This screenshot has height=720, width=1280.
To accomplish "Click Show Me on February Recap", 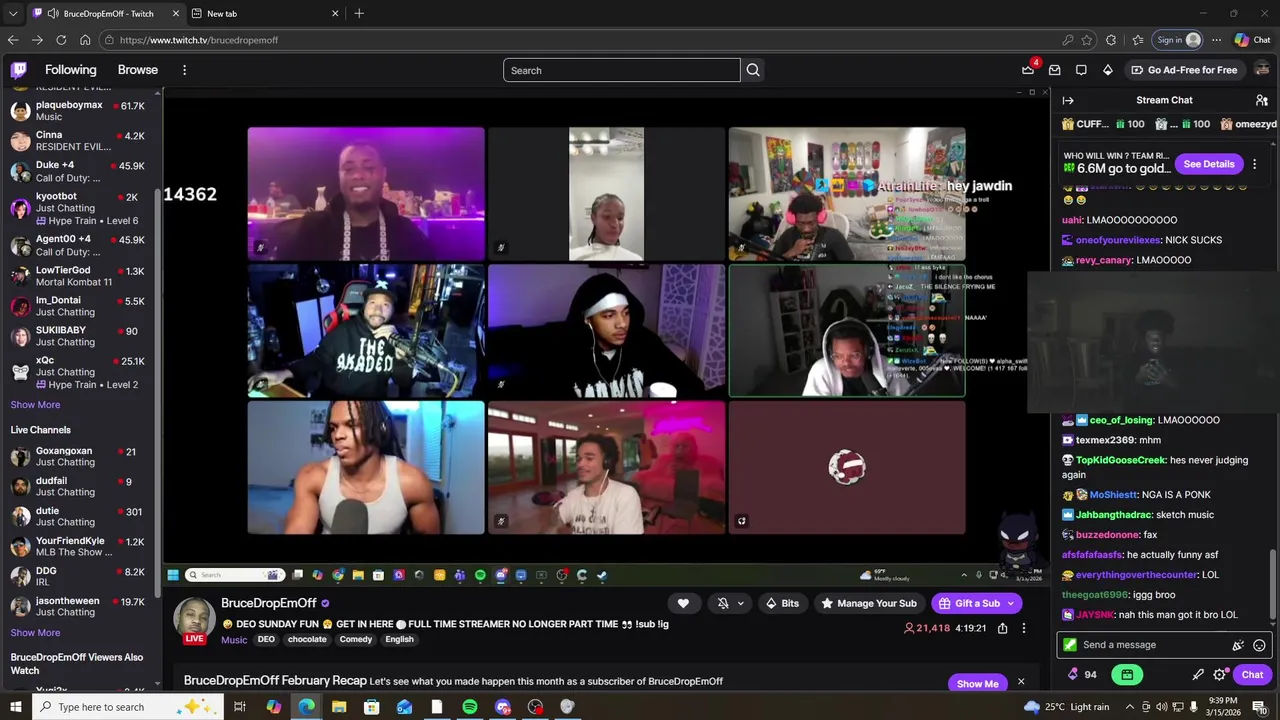I will (x=977, y=684).
